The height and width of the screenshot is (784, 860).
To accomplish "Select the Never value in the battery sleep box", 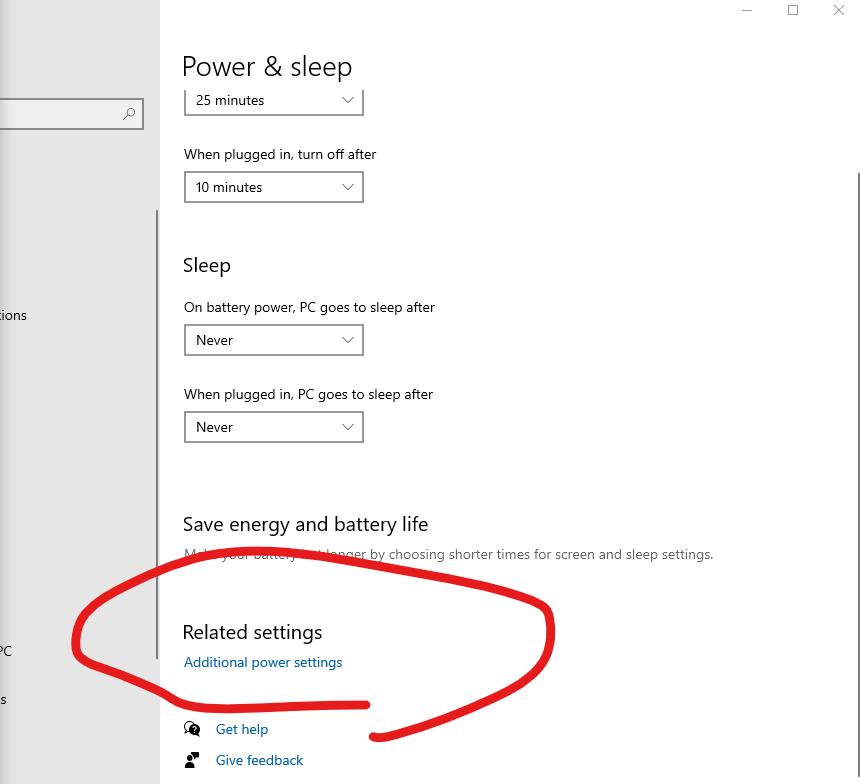I will (x=215, y=340).
